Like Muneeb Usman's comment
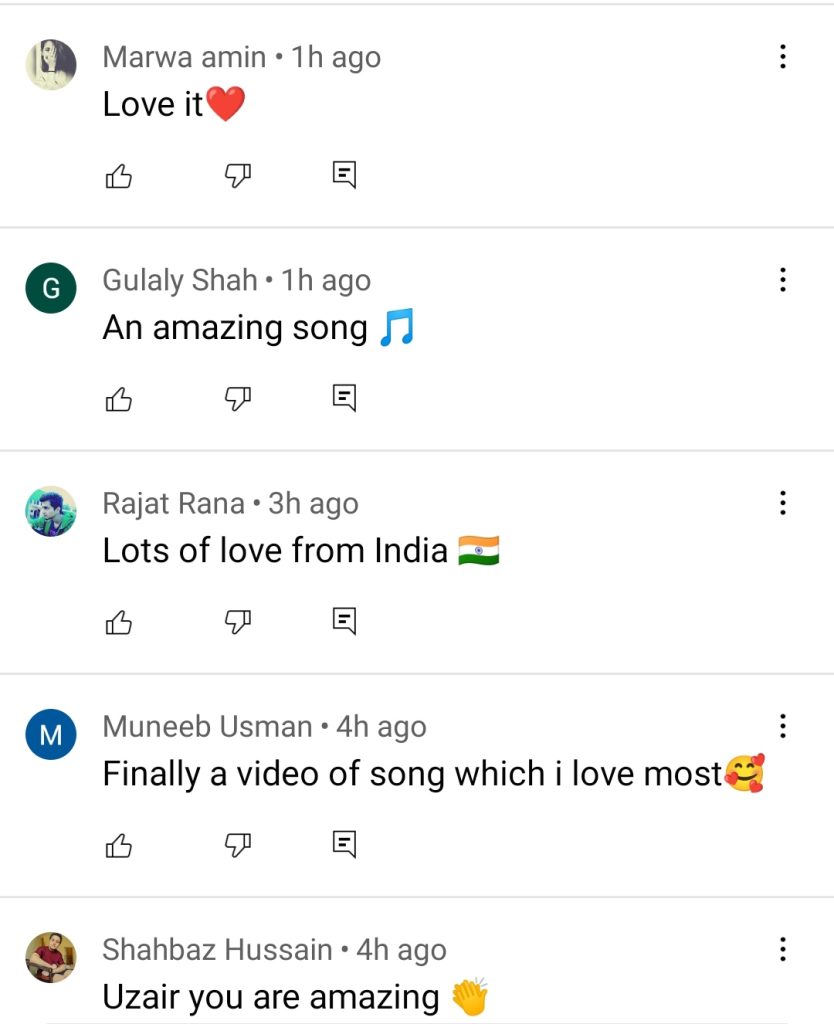The width and height of the screenshot is (834, 1024). pos(119,846)
